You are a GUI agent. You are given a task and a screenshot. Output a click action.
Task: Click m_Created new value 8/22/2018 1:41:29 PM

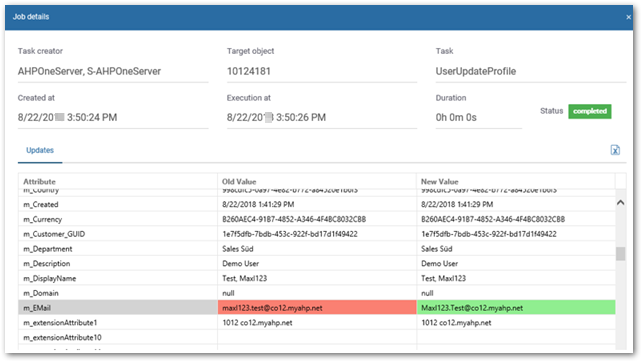click(516, 204)
